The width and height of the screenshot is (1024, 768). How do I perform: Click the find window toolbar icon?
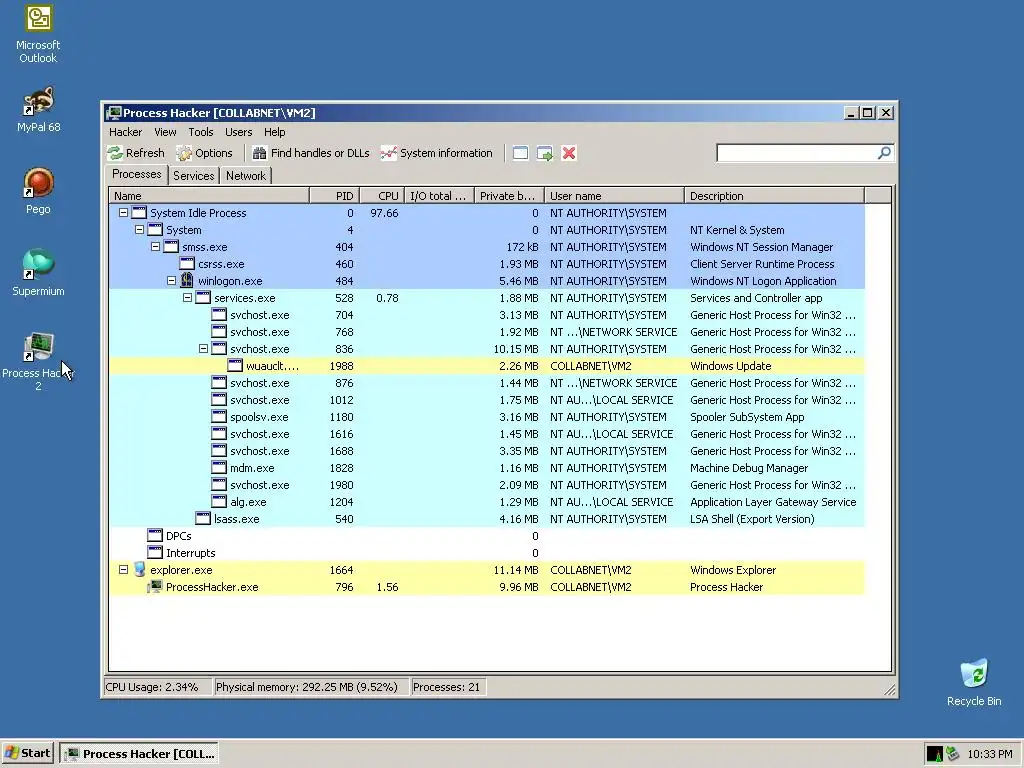click(x=520, y=153)
